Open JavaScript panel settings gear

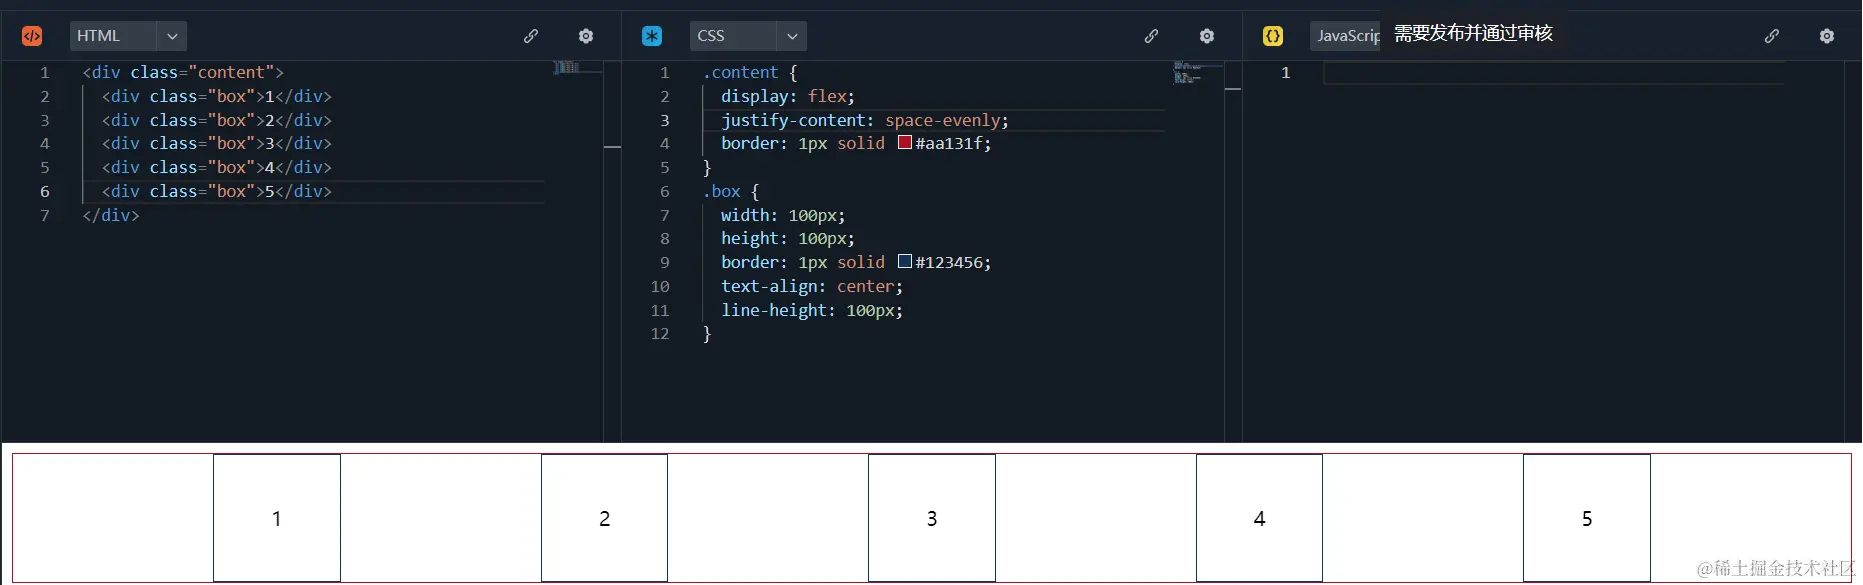[1827, 36]
